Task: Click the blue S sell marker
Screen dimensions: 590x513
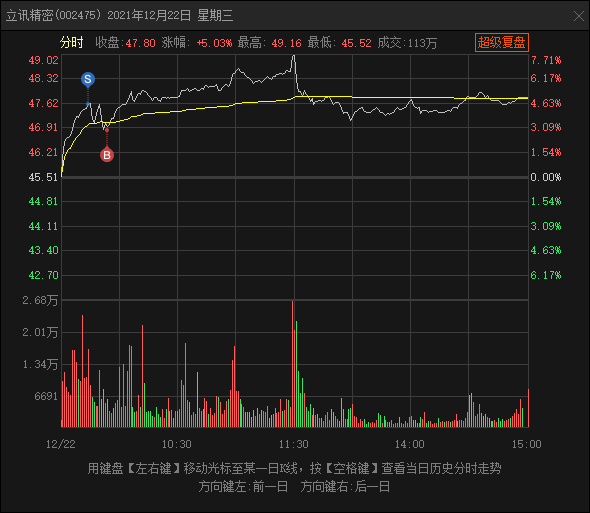Action: 88,79
